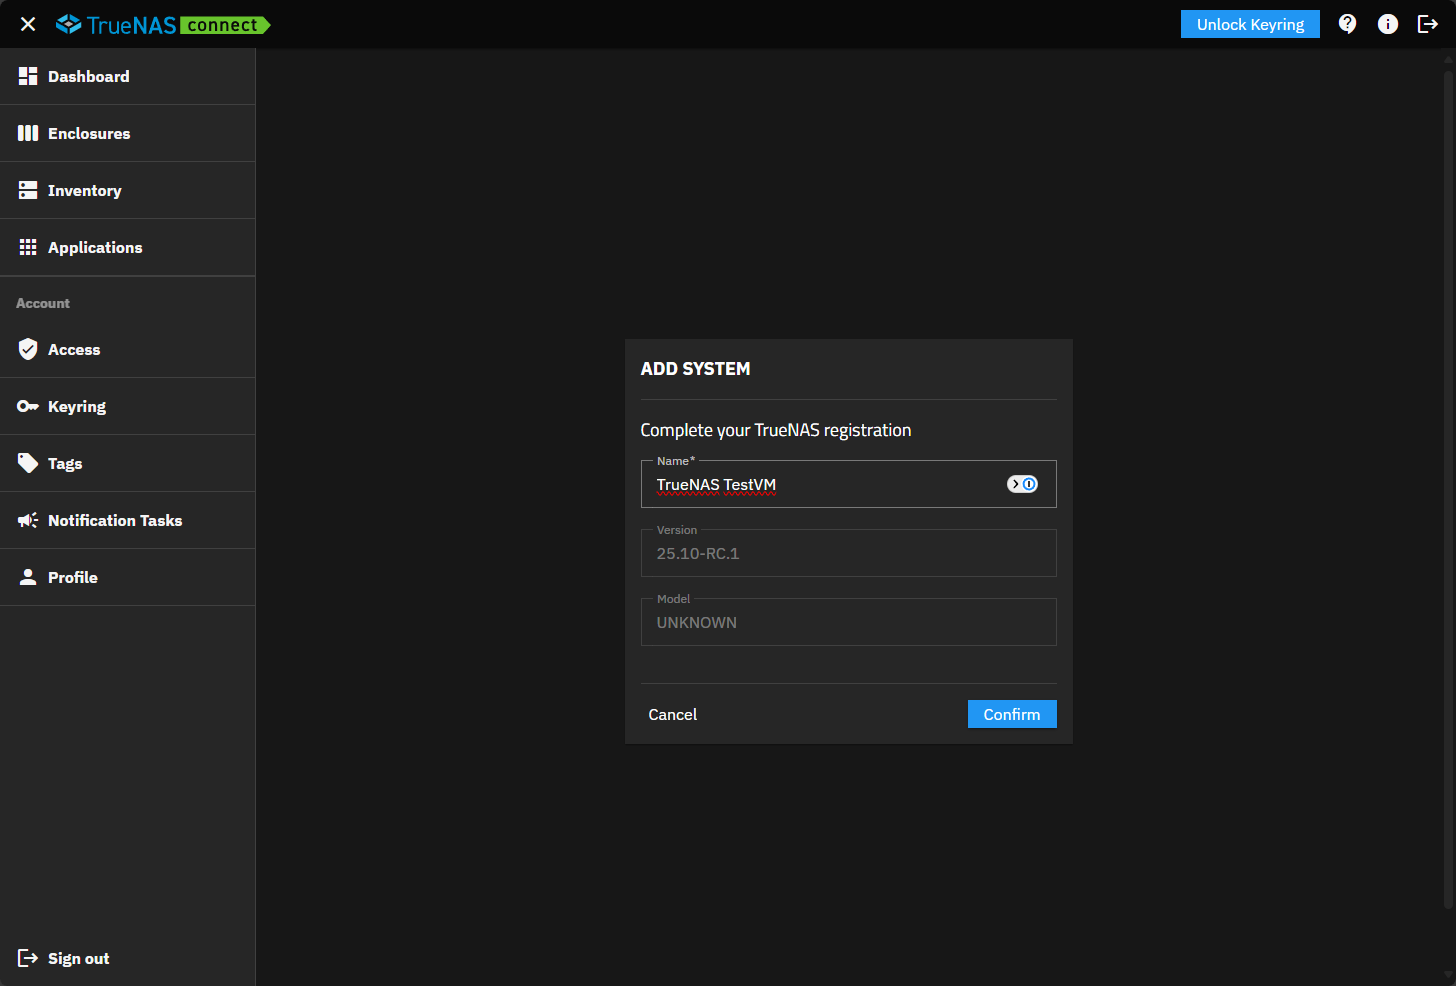1456x986 pixels.
Task: Click the logout arrow icon in header
Action: 1428,24
